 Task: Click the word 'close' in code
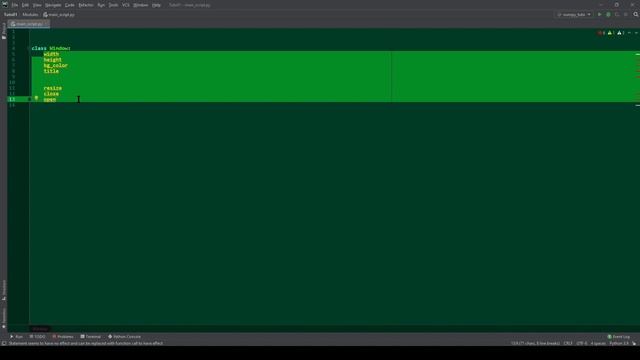pyautogui.click(x=51, y=94)
